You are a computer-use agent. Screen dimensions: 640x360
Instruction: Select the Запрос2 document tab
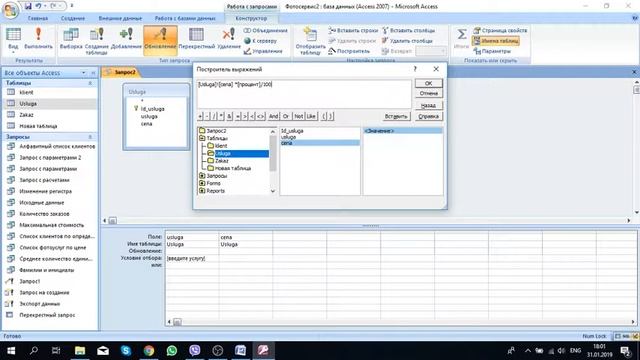(x=121, y=72)
